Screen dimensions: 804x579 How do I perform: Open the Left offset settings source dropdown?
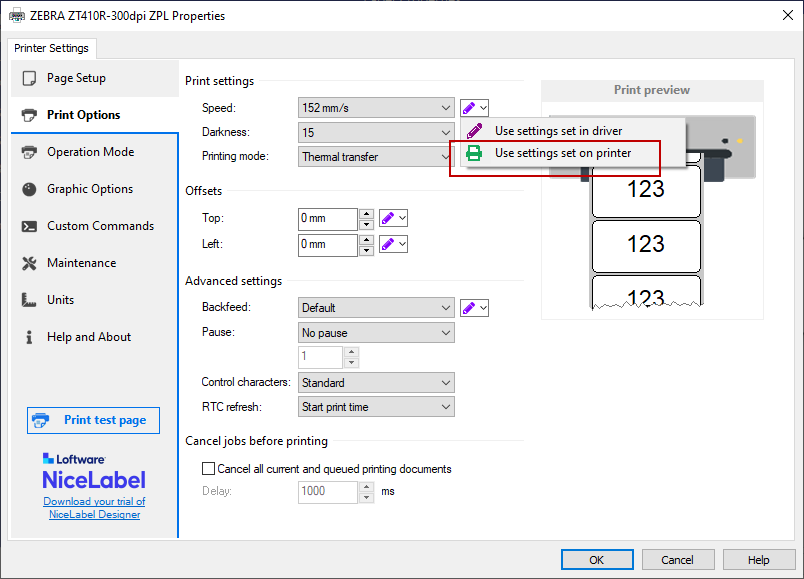(401, 243)
